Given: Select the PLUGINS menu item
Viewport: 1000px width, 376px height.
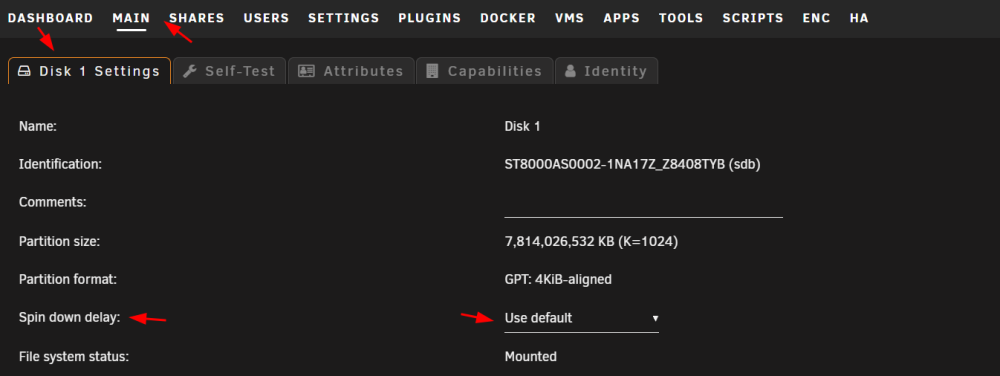Looking at the screenshot, I should [430, 18].
